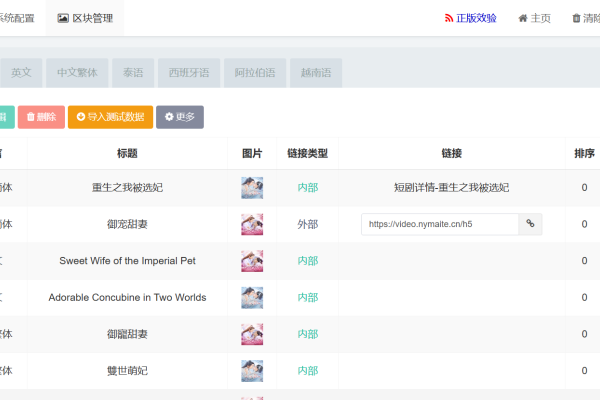Screen dimensions: 600x400
Task: Select the 中文繁体 language tab
Action: pos(77,73)
